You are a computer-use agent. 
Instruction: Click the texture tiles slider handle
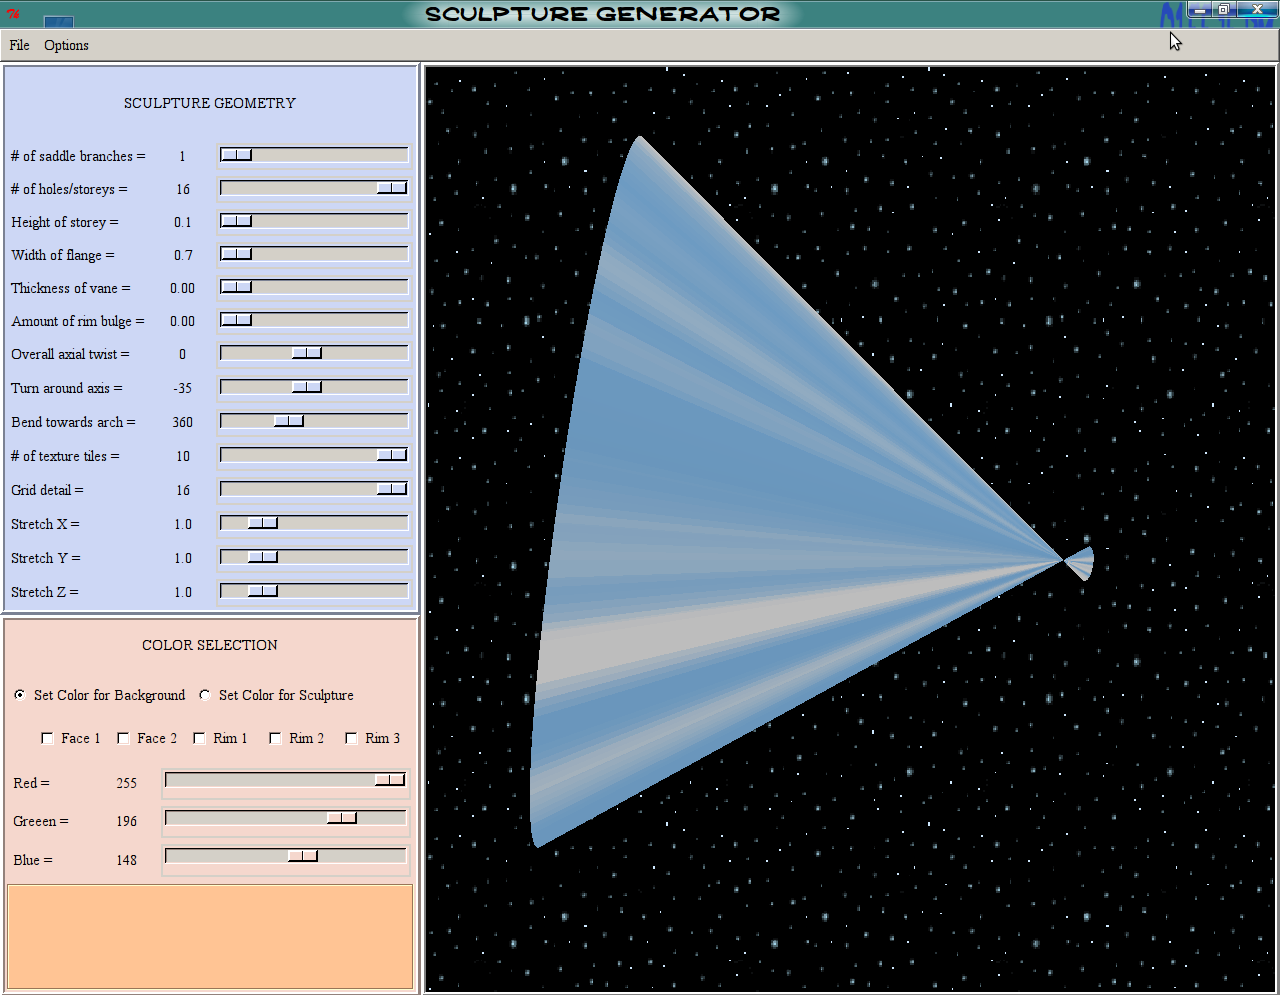coord(392,455)
